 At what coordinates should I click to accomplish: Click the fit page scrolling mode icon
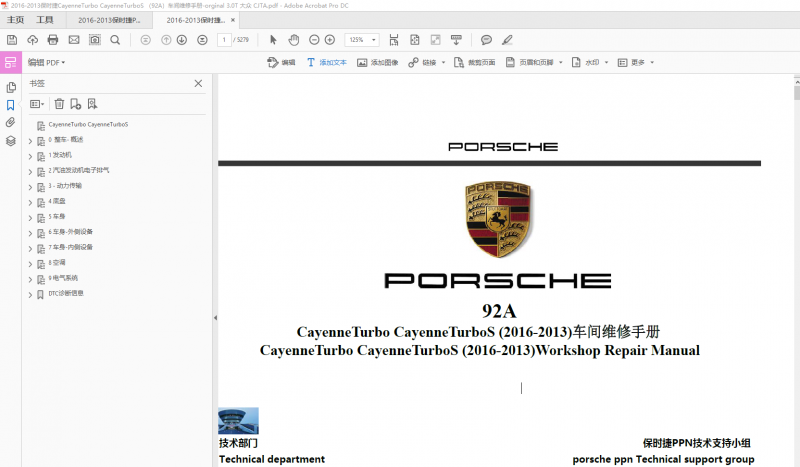tap(394, 40)
